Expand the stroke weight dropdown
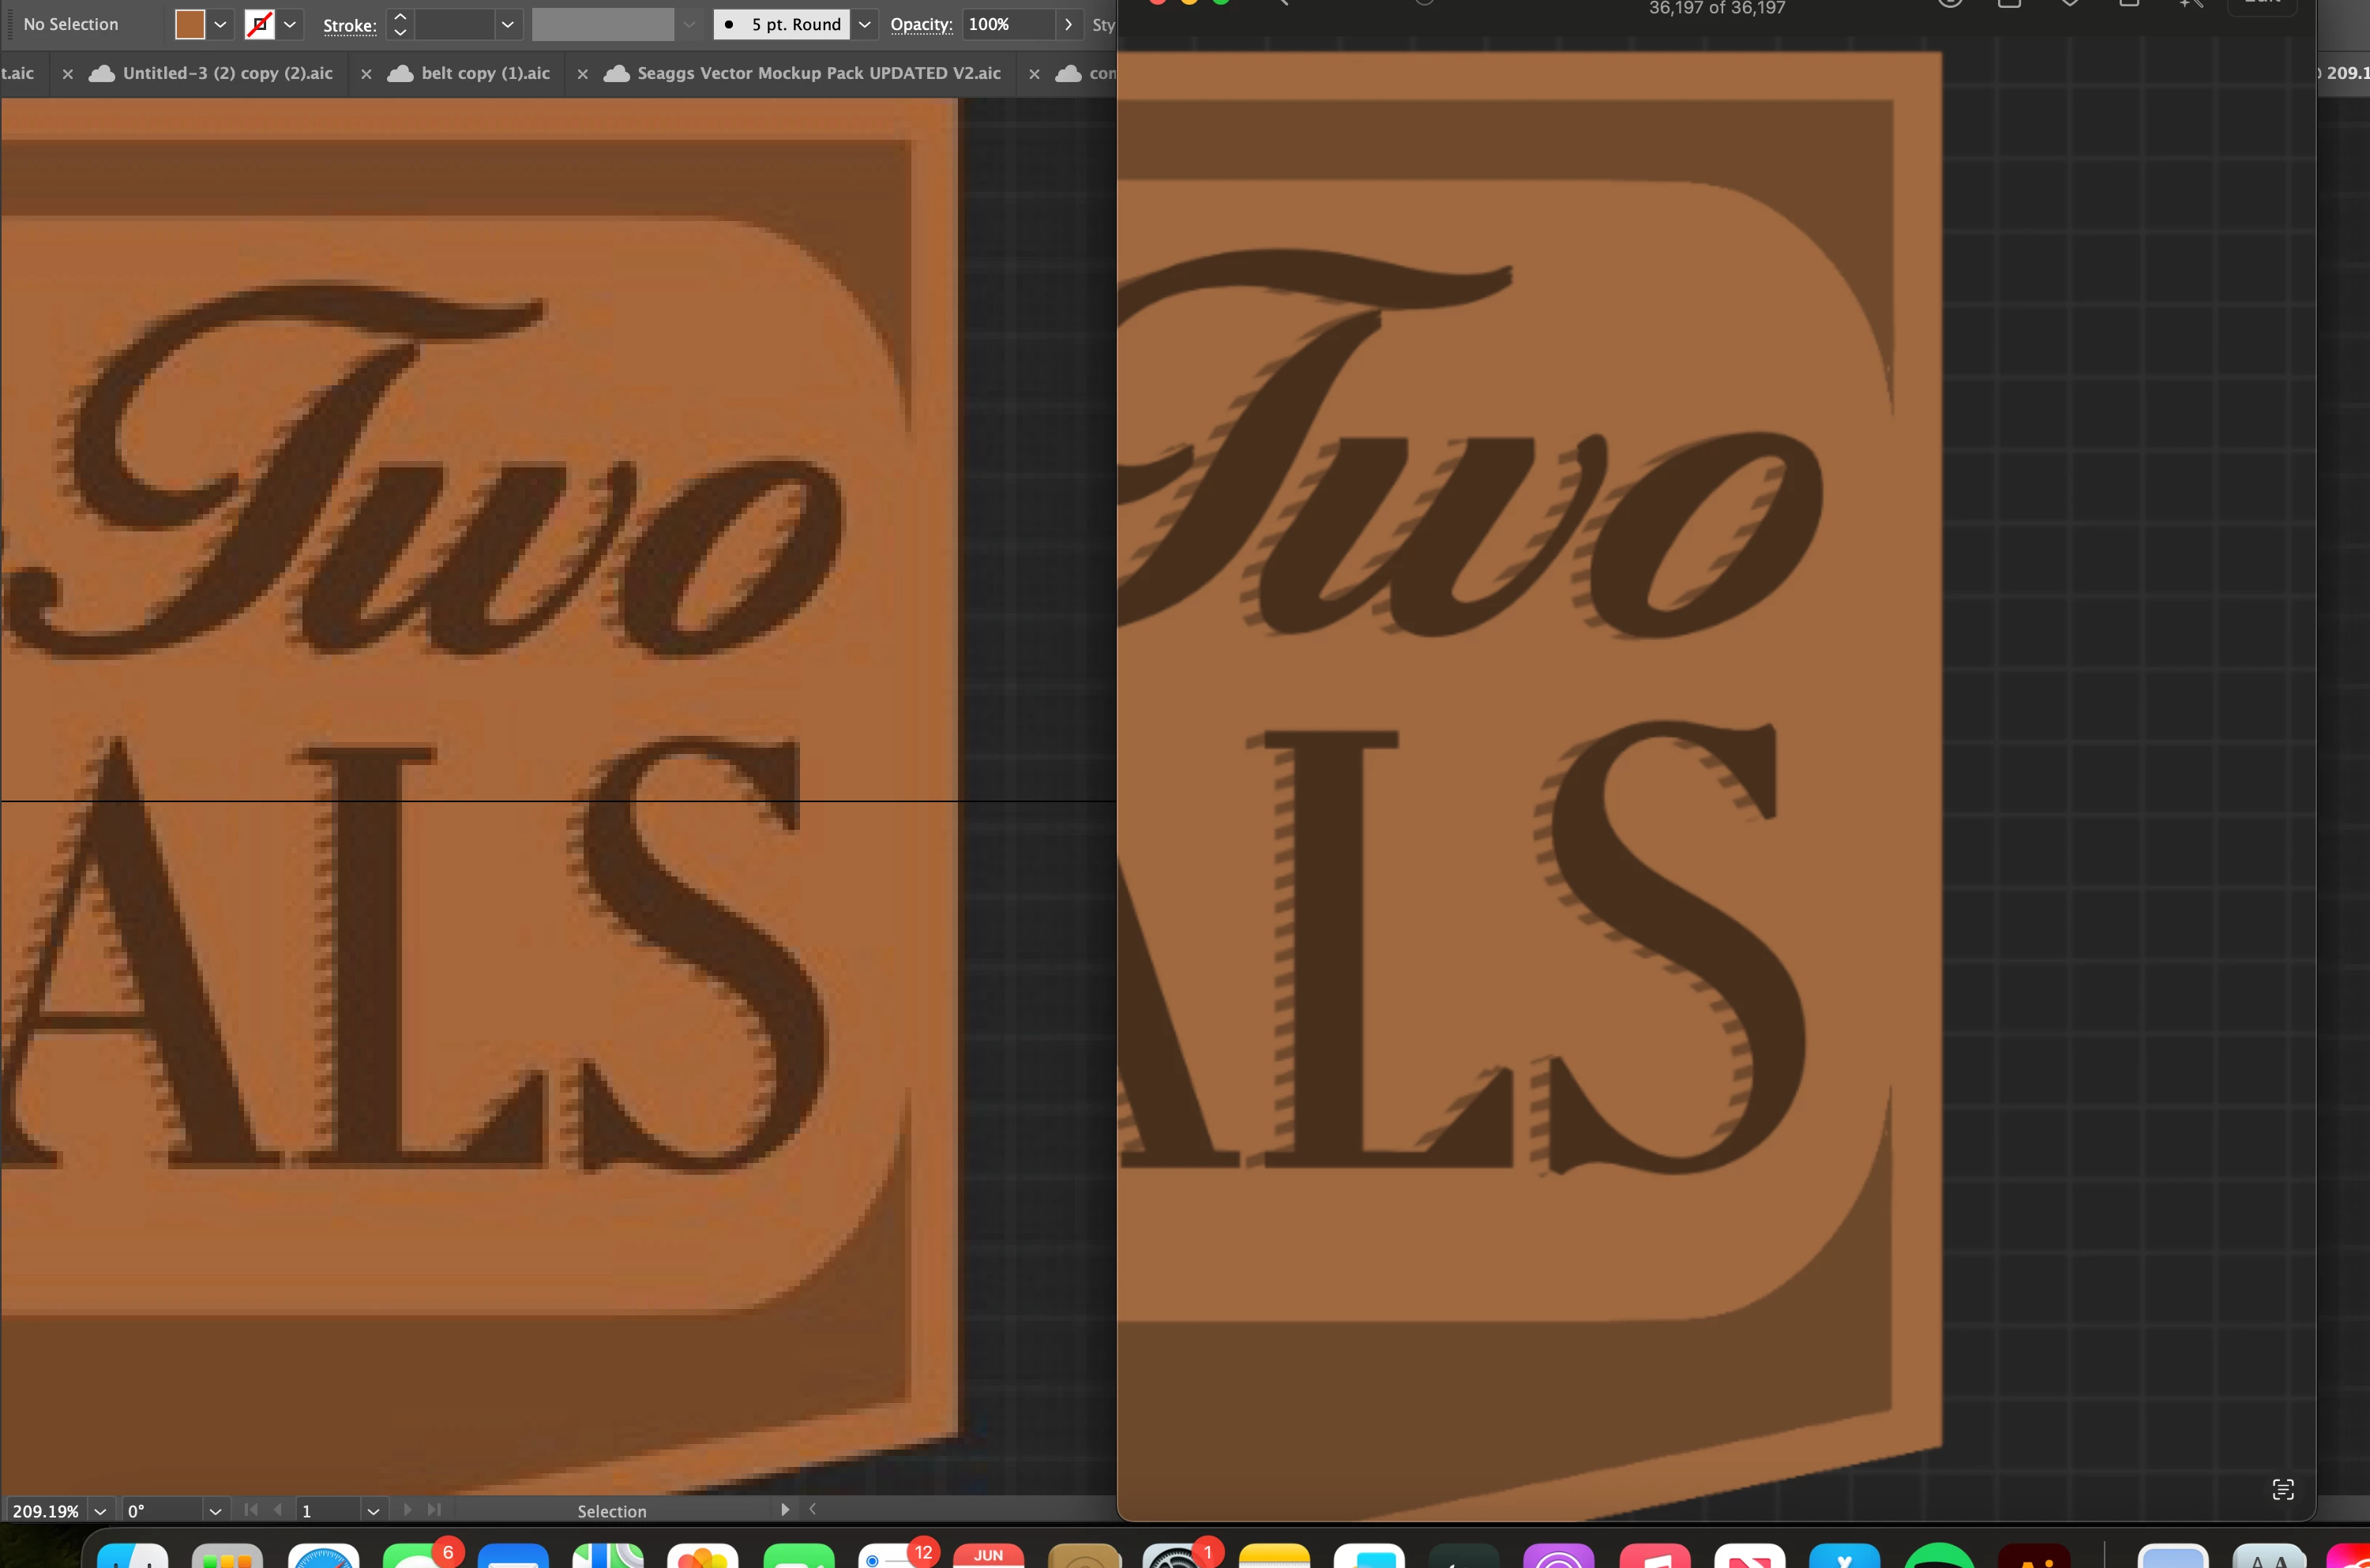 point(507,24)
